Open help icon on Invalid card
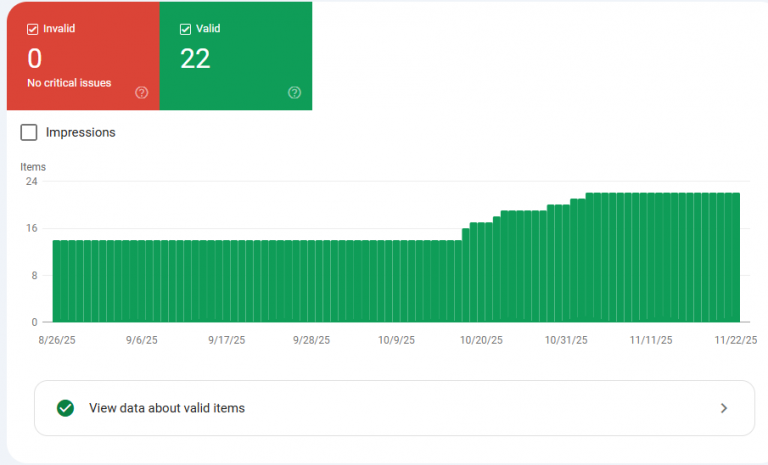The image size is (768, 465). point(142,93)
